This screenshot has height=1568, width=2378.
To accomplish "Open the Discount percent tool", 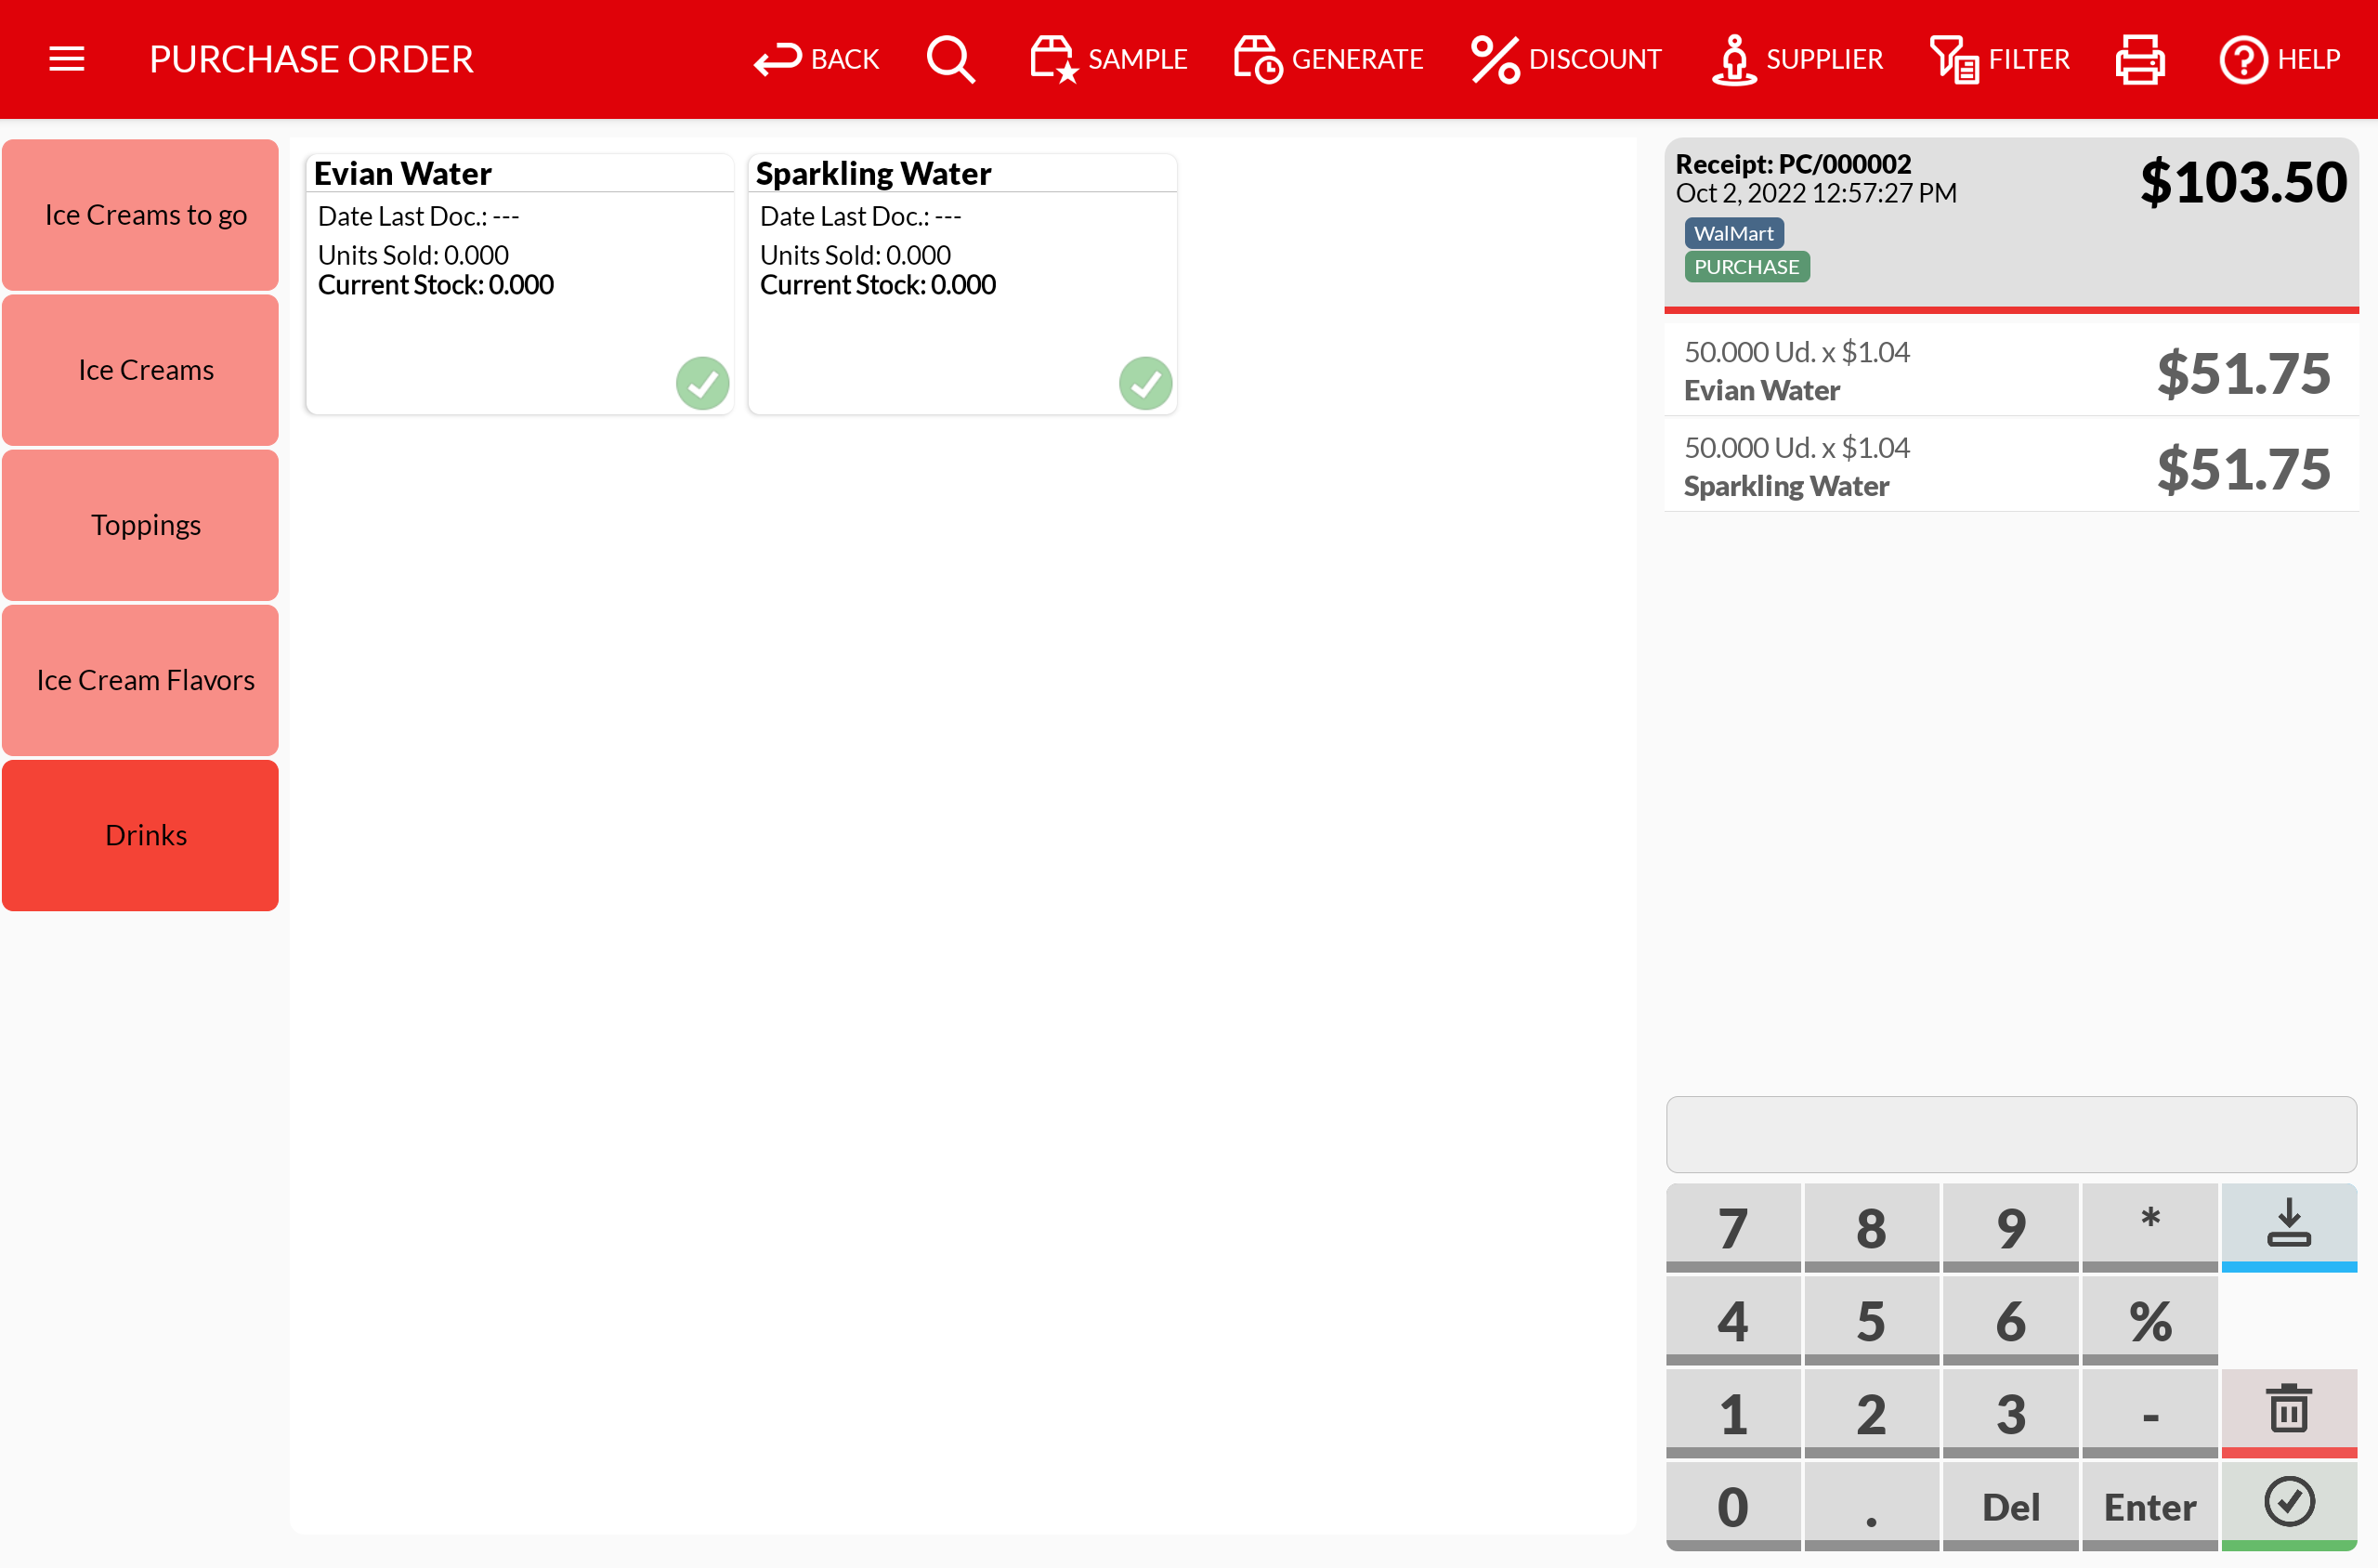I will 1566,59.
